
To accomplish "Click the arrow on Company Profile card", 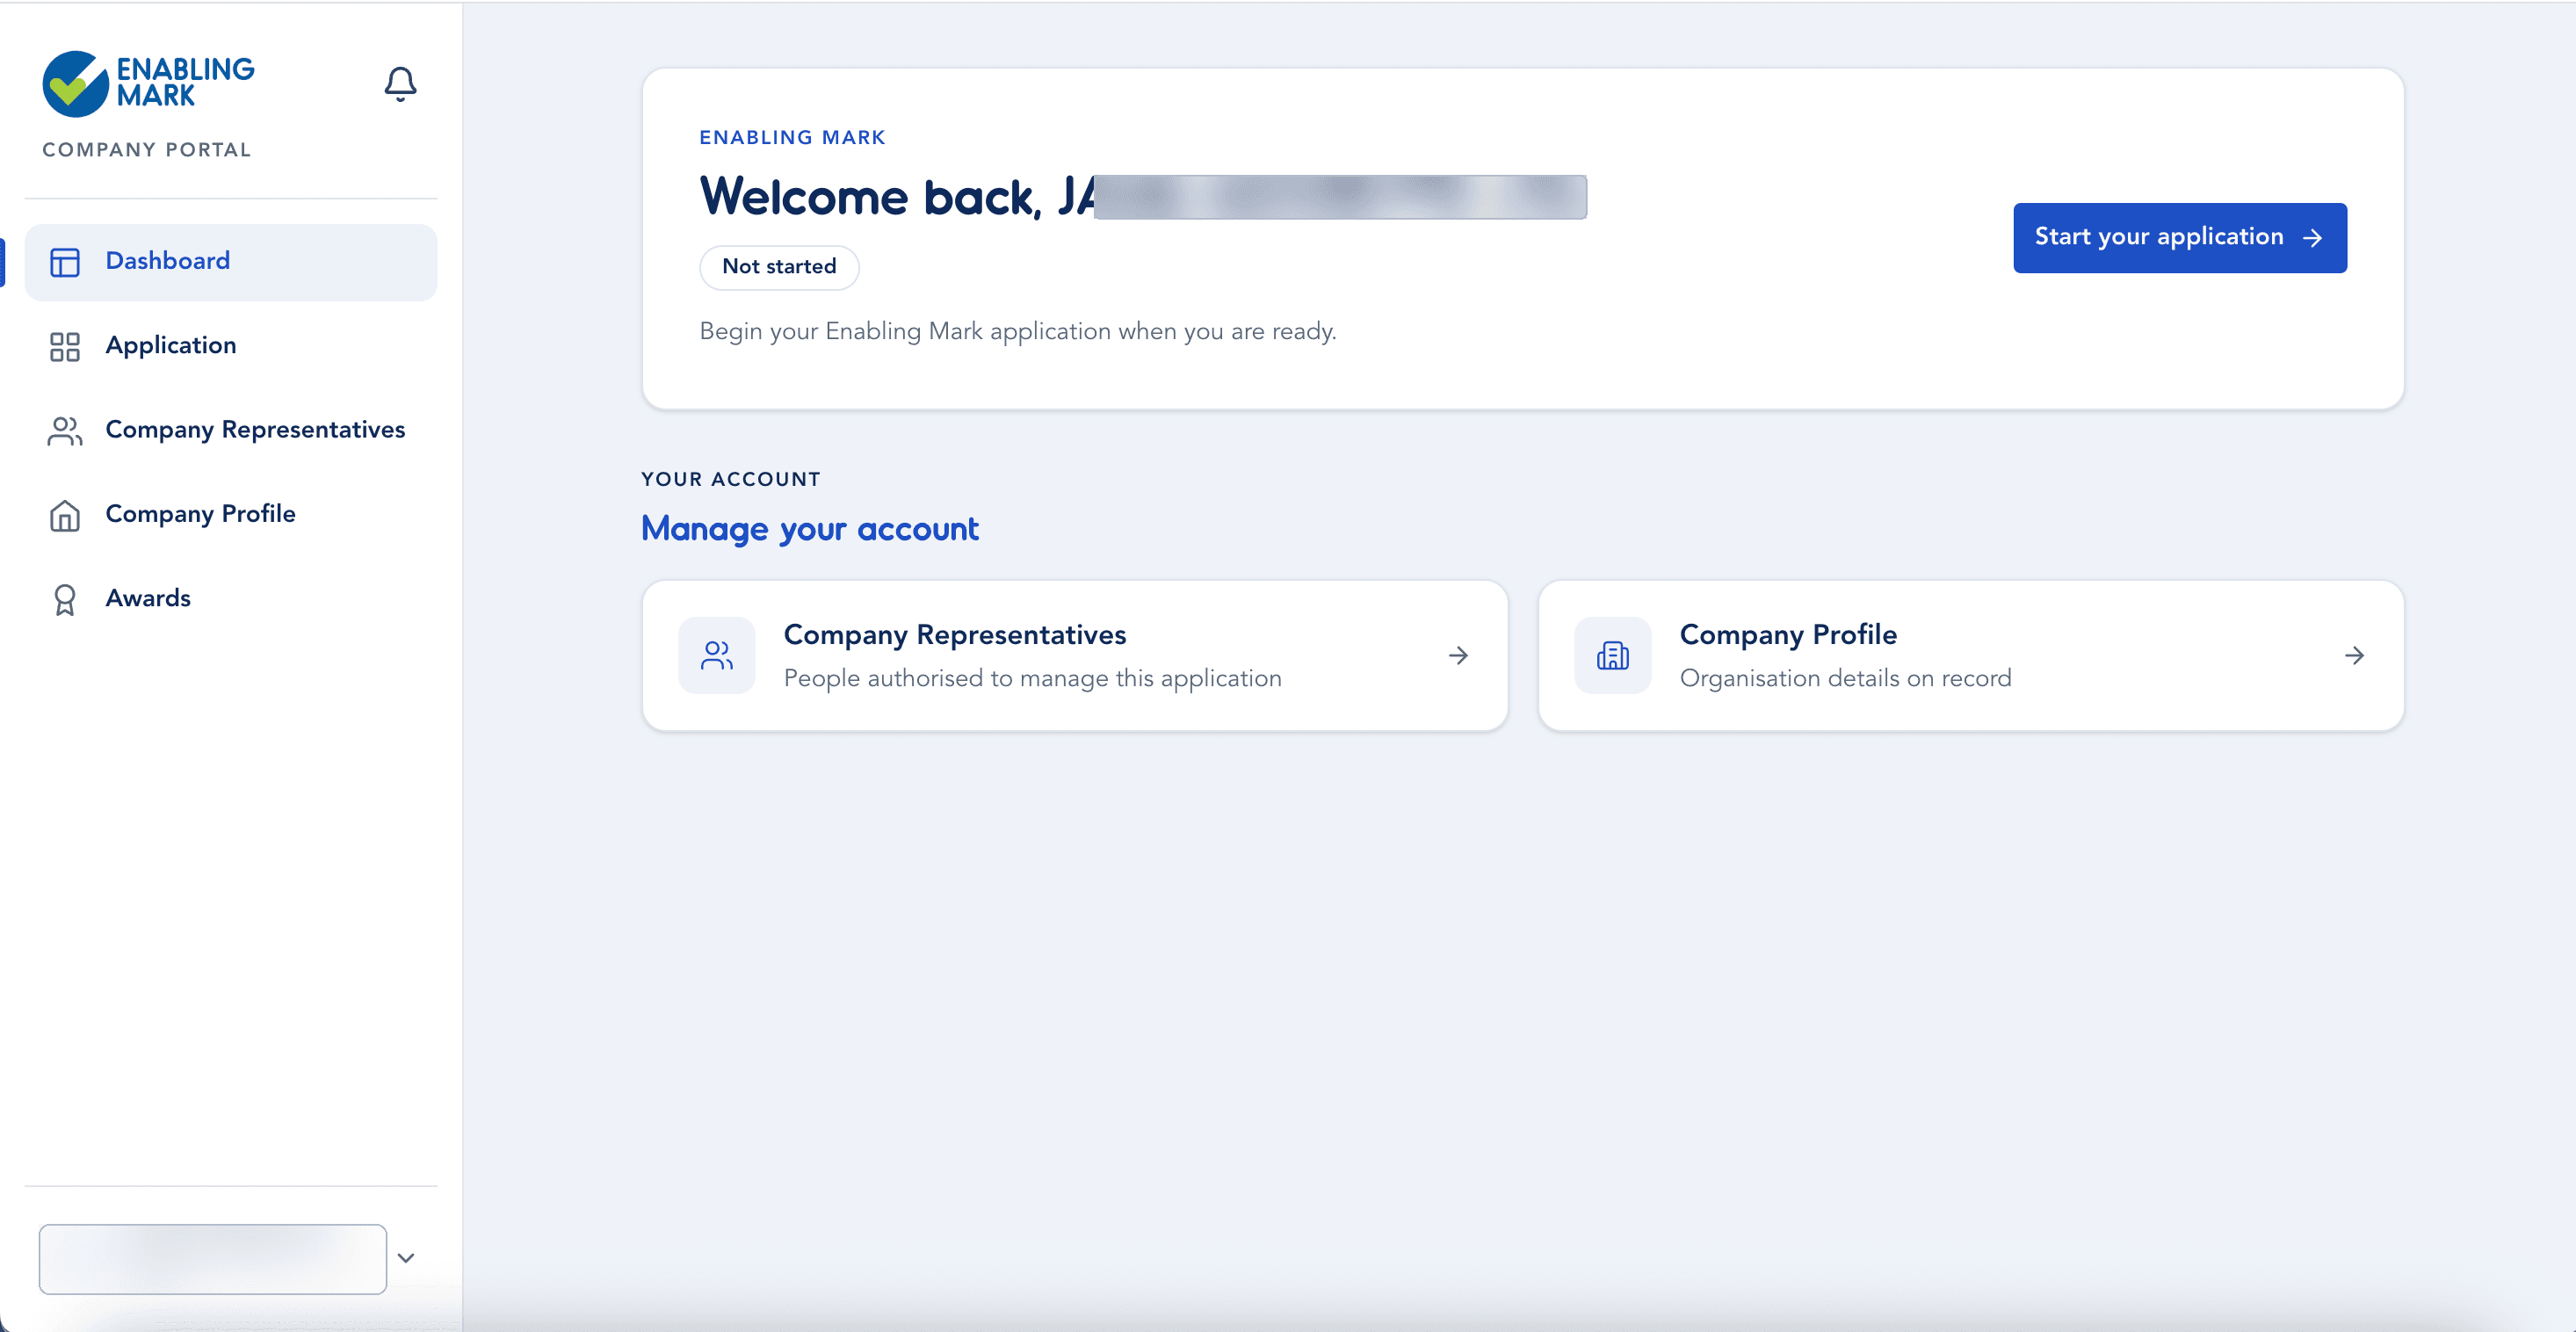I will tap(2354, 655).
